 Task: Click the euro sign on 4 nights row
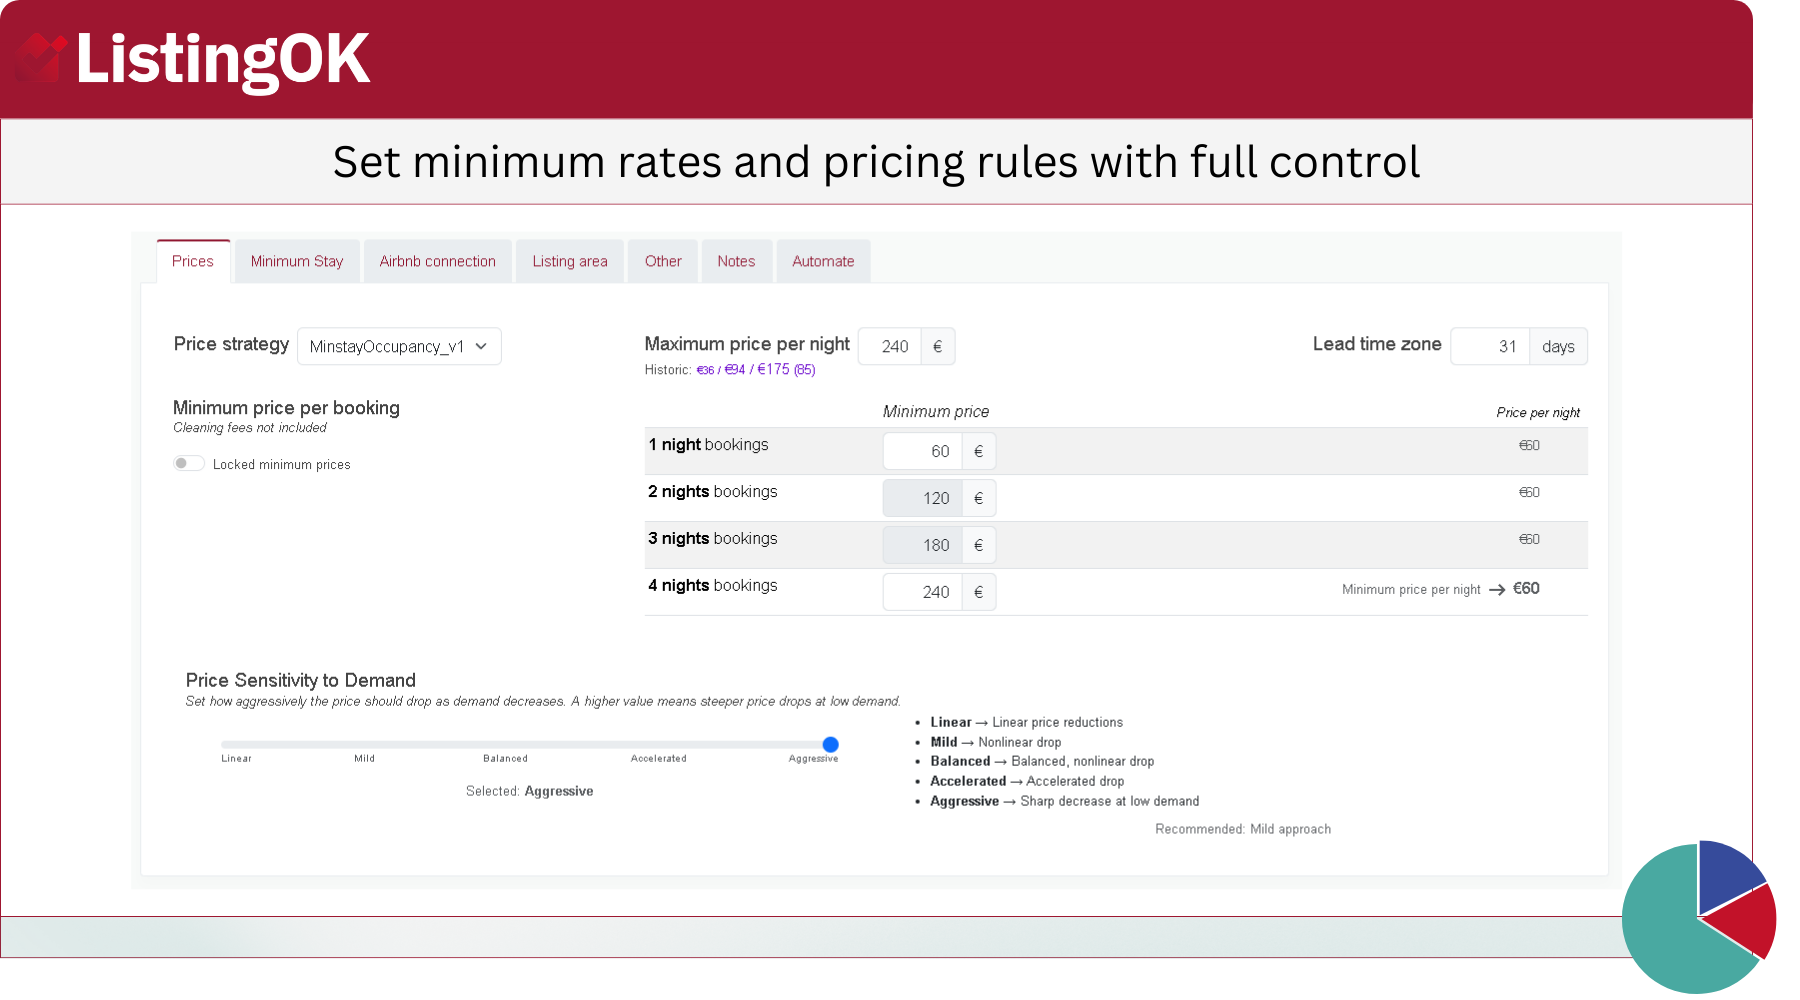click(979, 592)
